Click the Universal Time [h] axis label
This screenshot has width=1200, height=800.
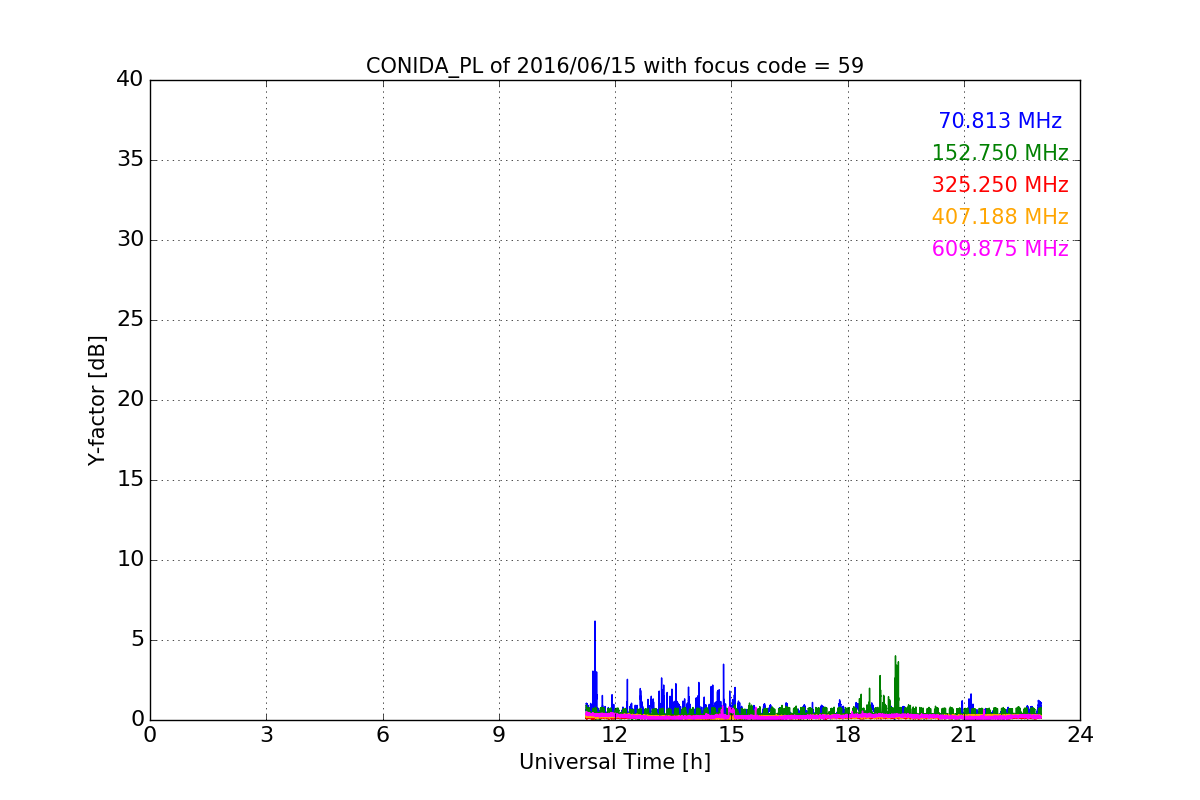614,762
